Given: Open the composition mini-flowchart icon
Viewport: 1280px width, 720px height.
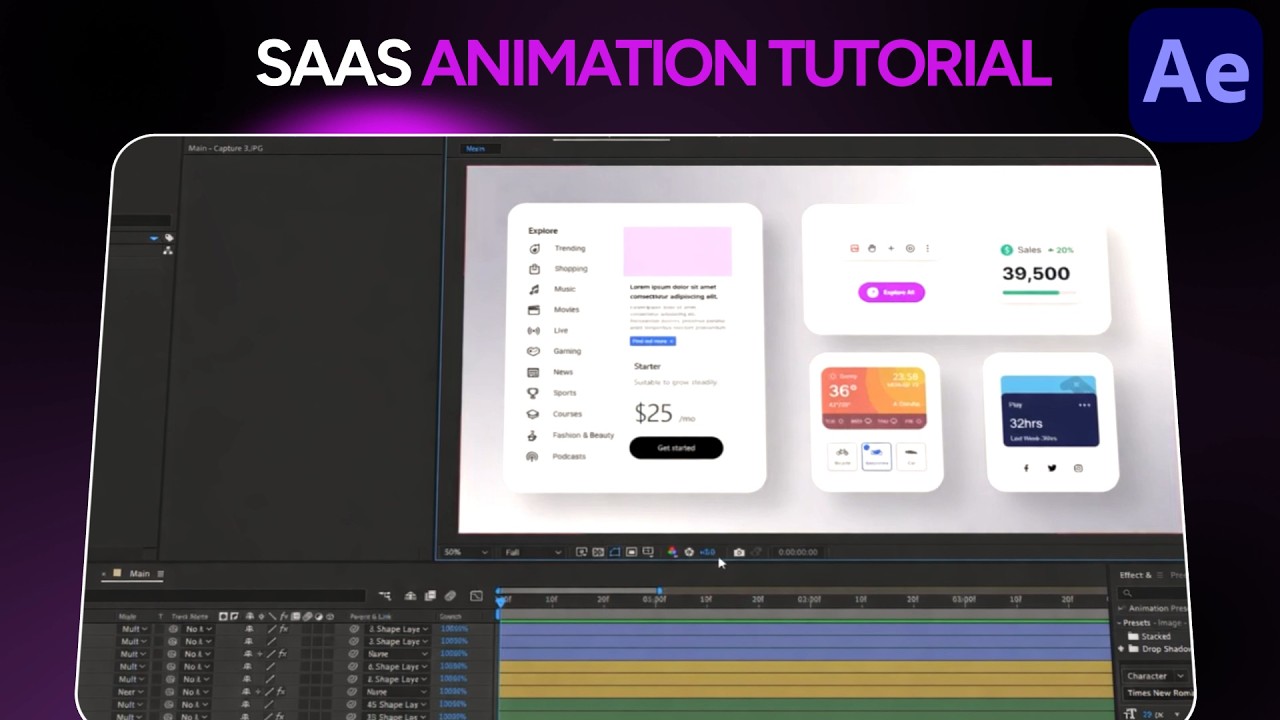Looking at the screenshot, I should 385,596.
